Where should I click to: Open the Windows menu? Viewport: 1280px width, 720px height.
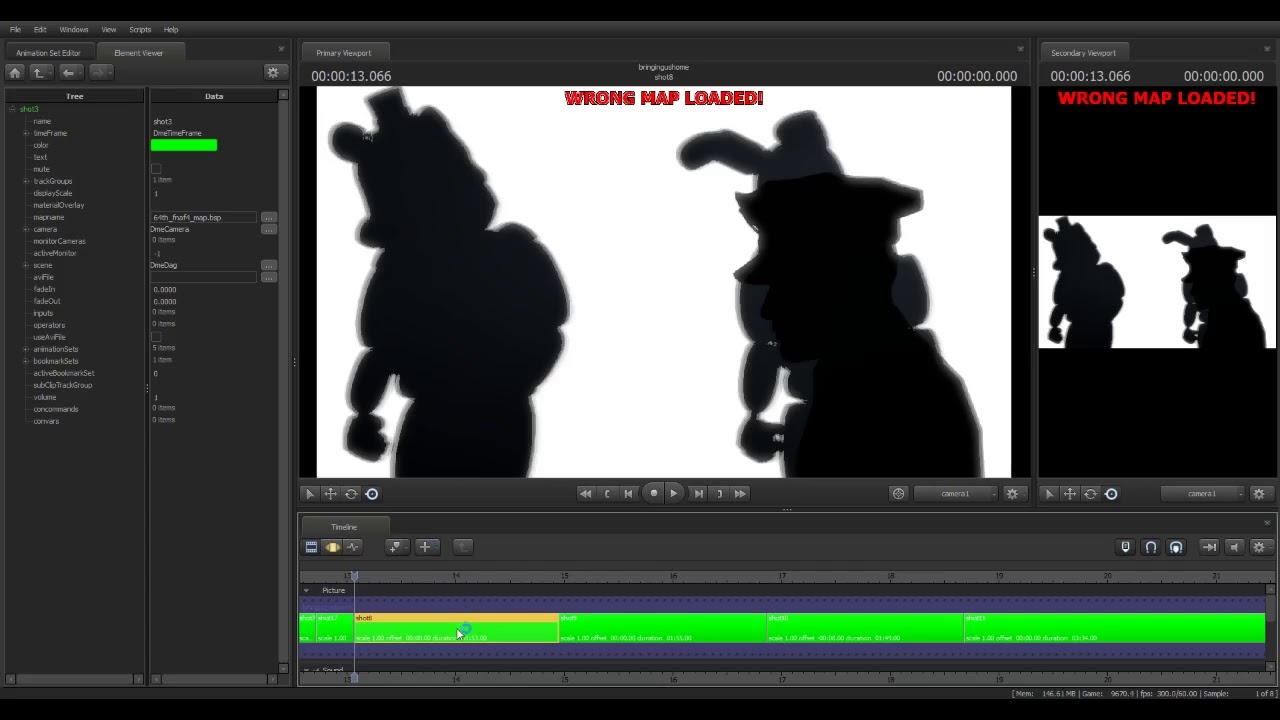coord(74,30)
